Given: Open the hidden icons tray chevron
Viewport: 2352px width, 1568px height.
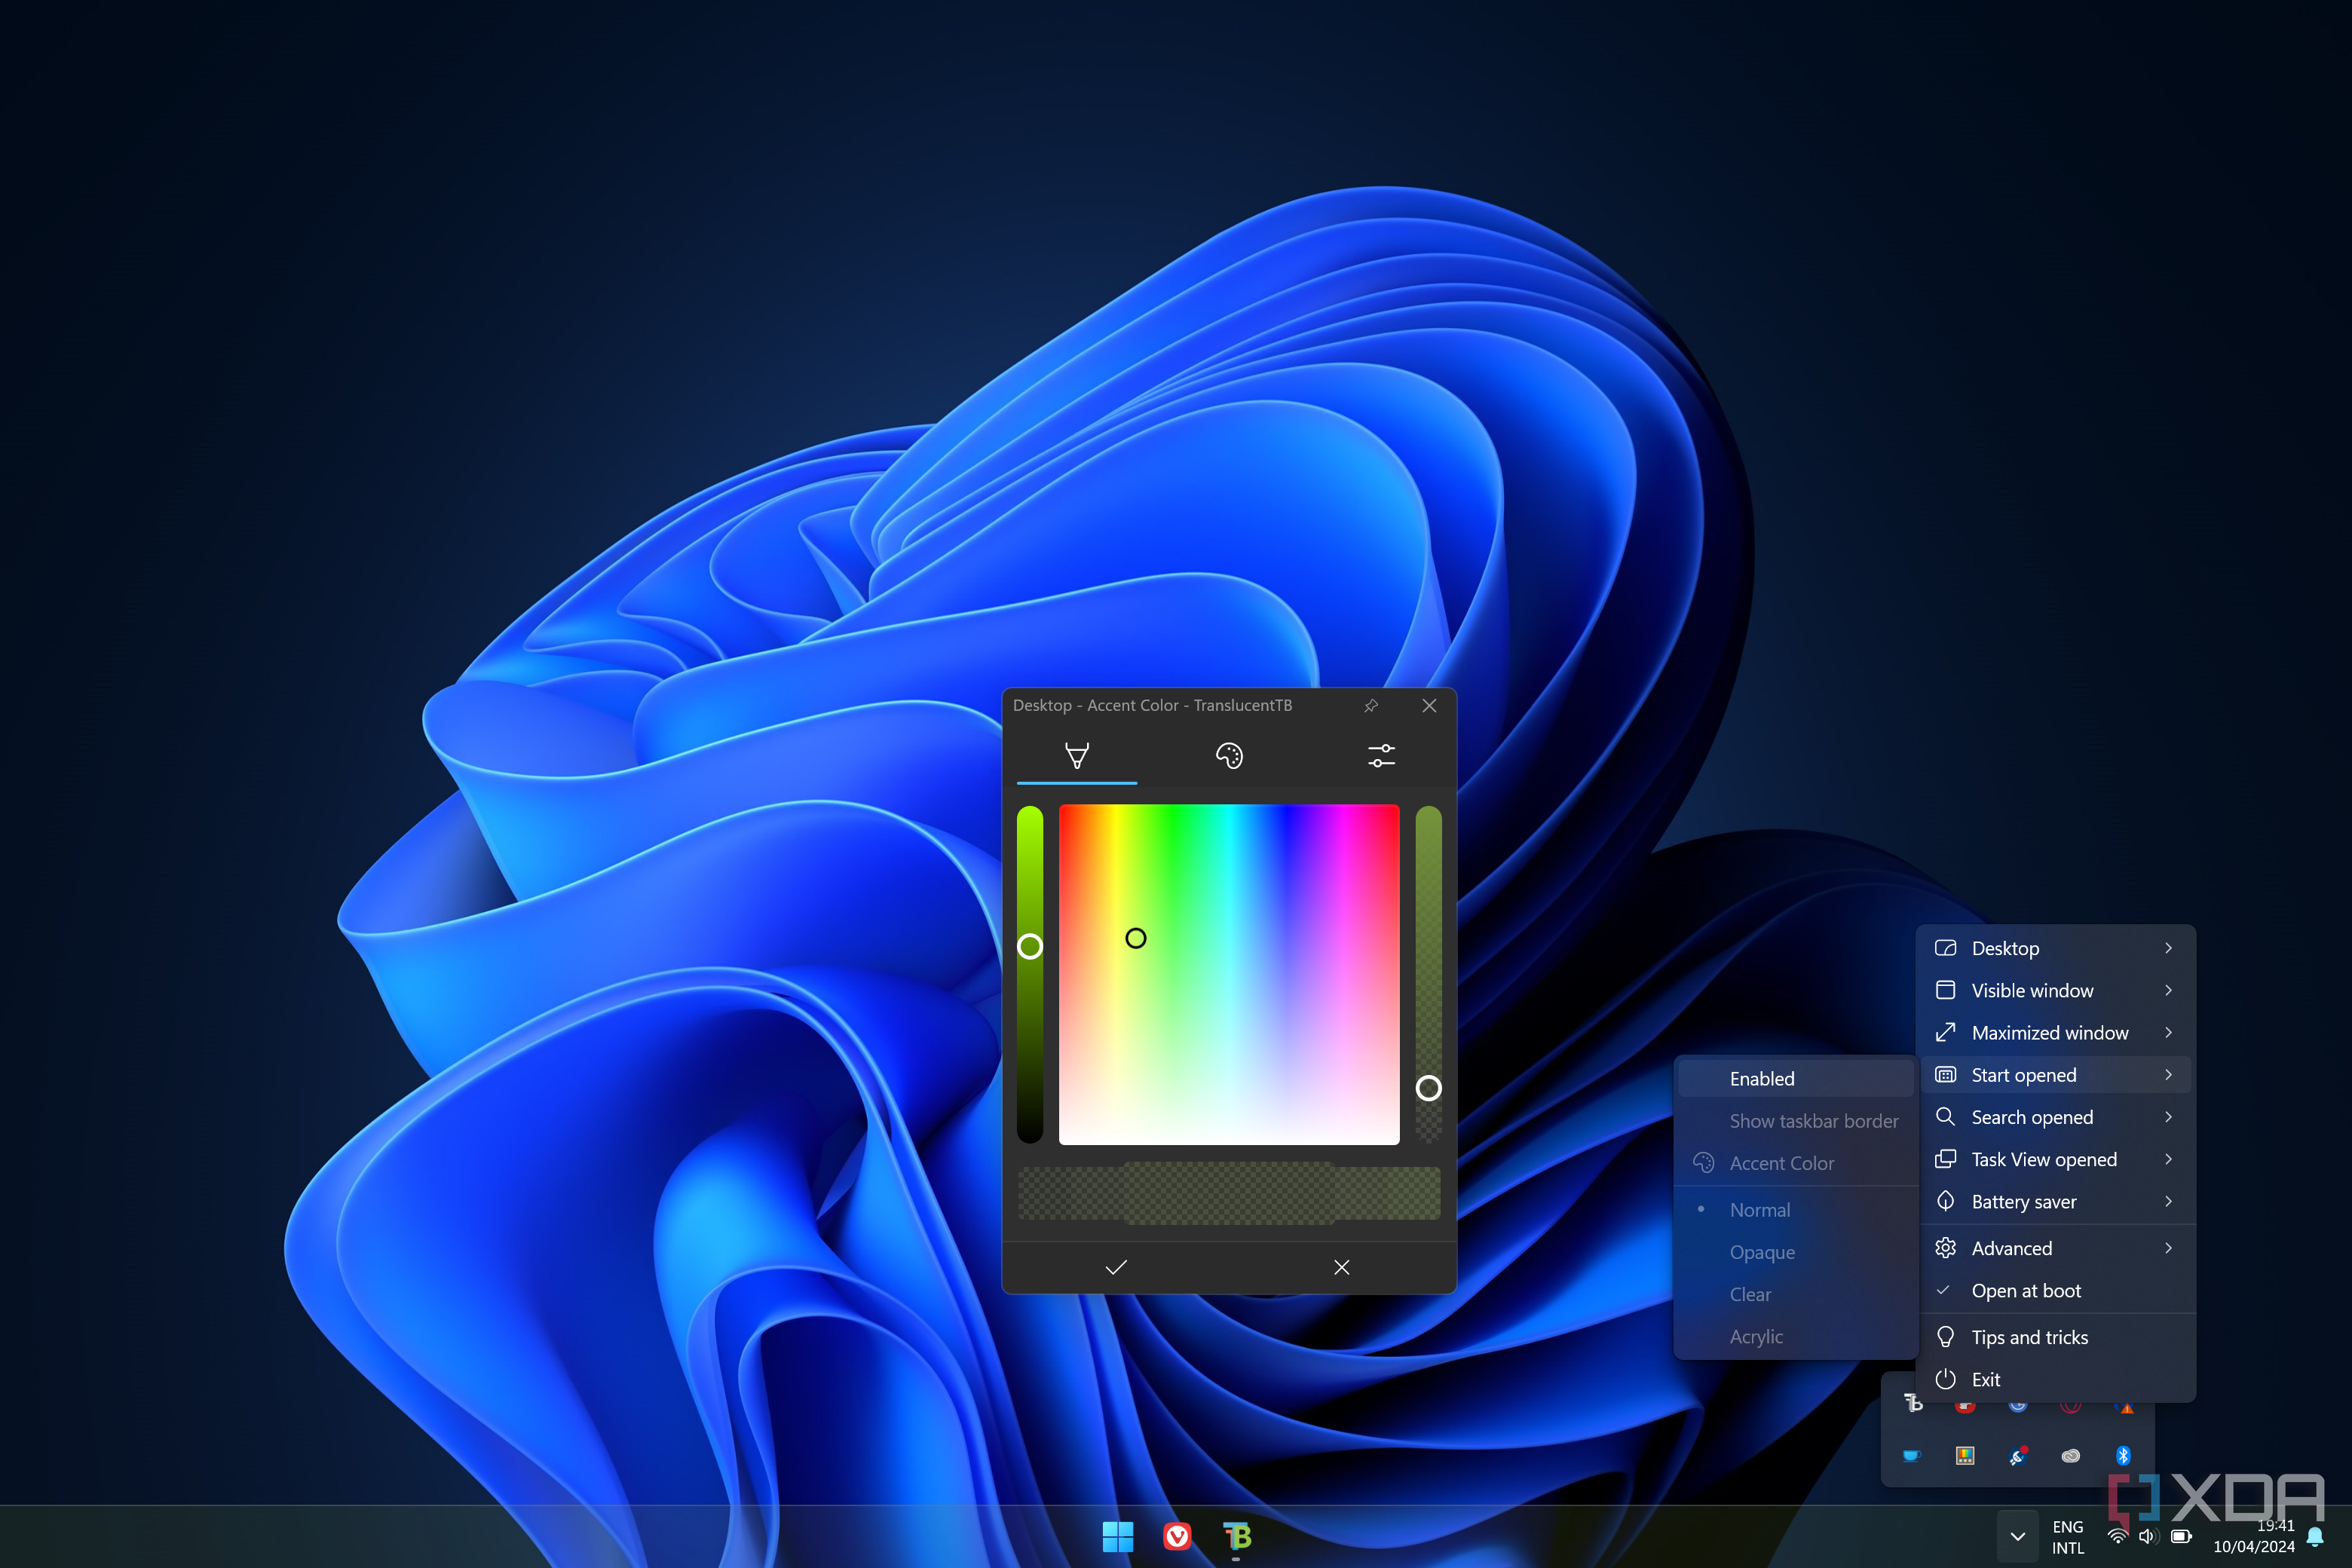Looking at the screenshot, I should coord(2018,1537).
